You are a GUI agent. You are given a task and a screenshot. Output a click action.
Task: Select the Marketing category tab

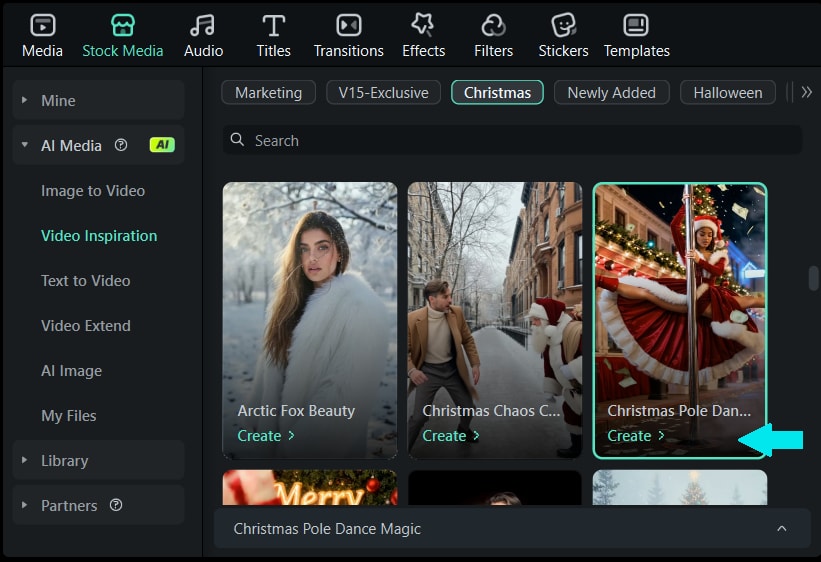(269, 93)
